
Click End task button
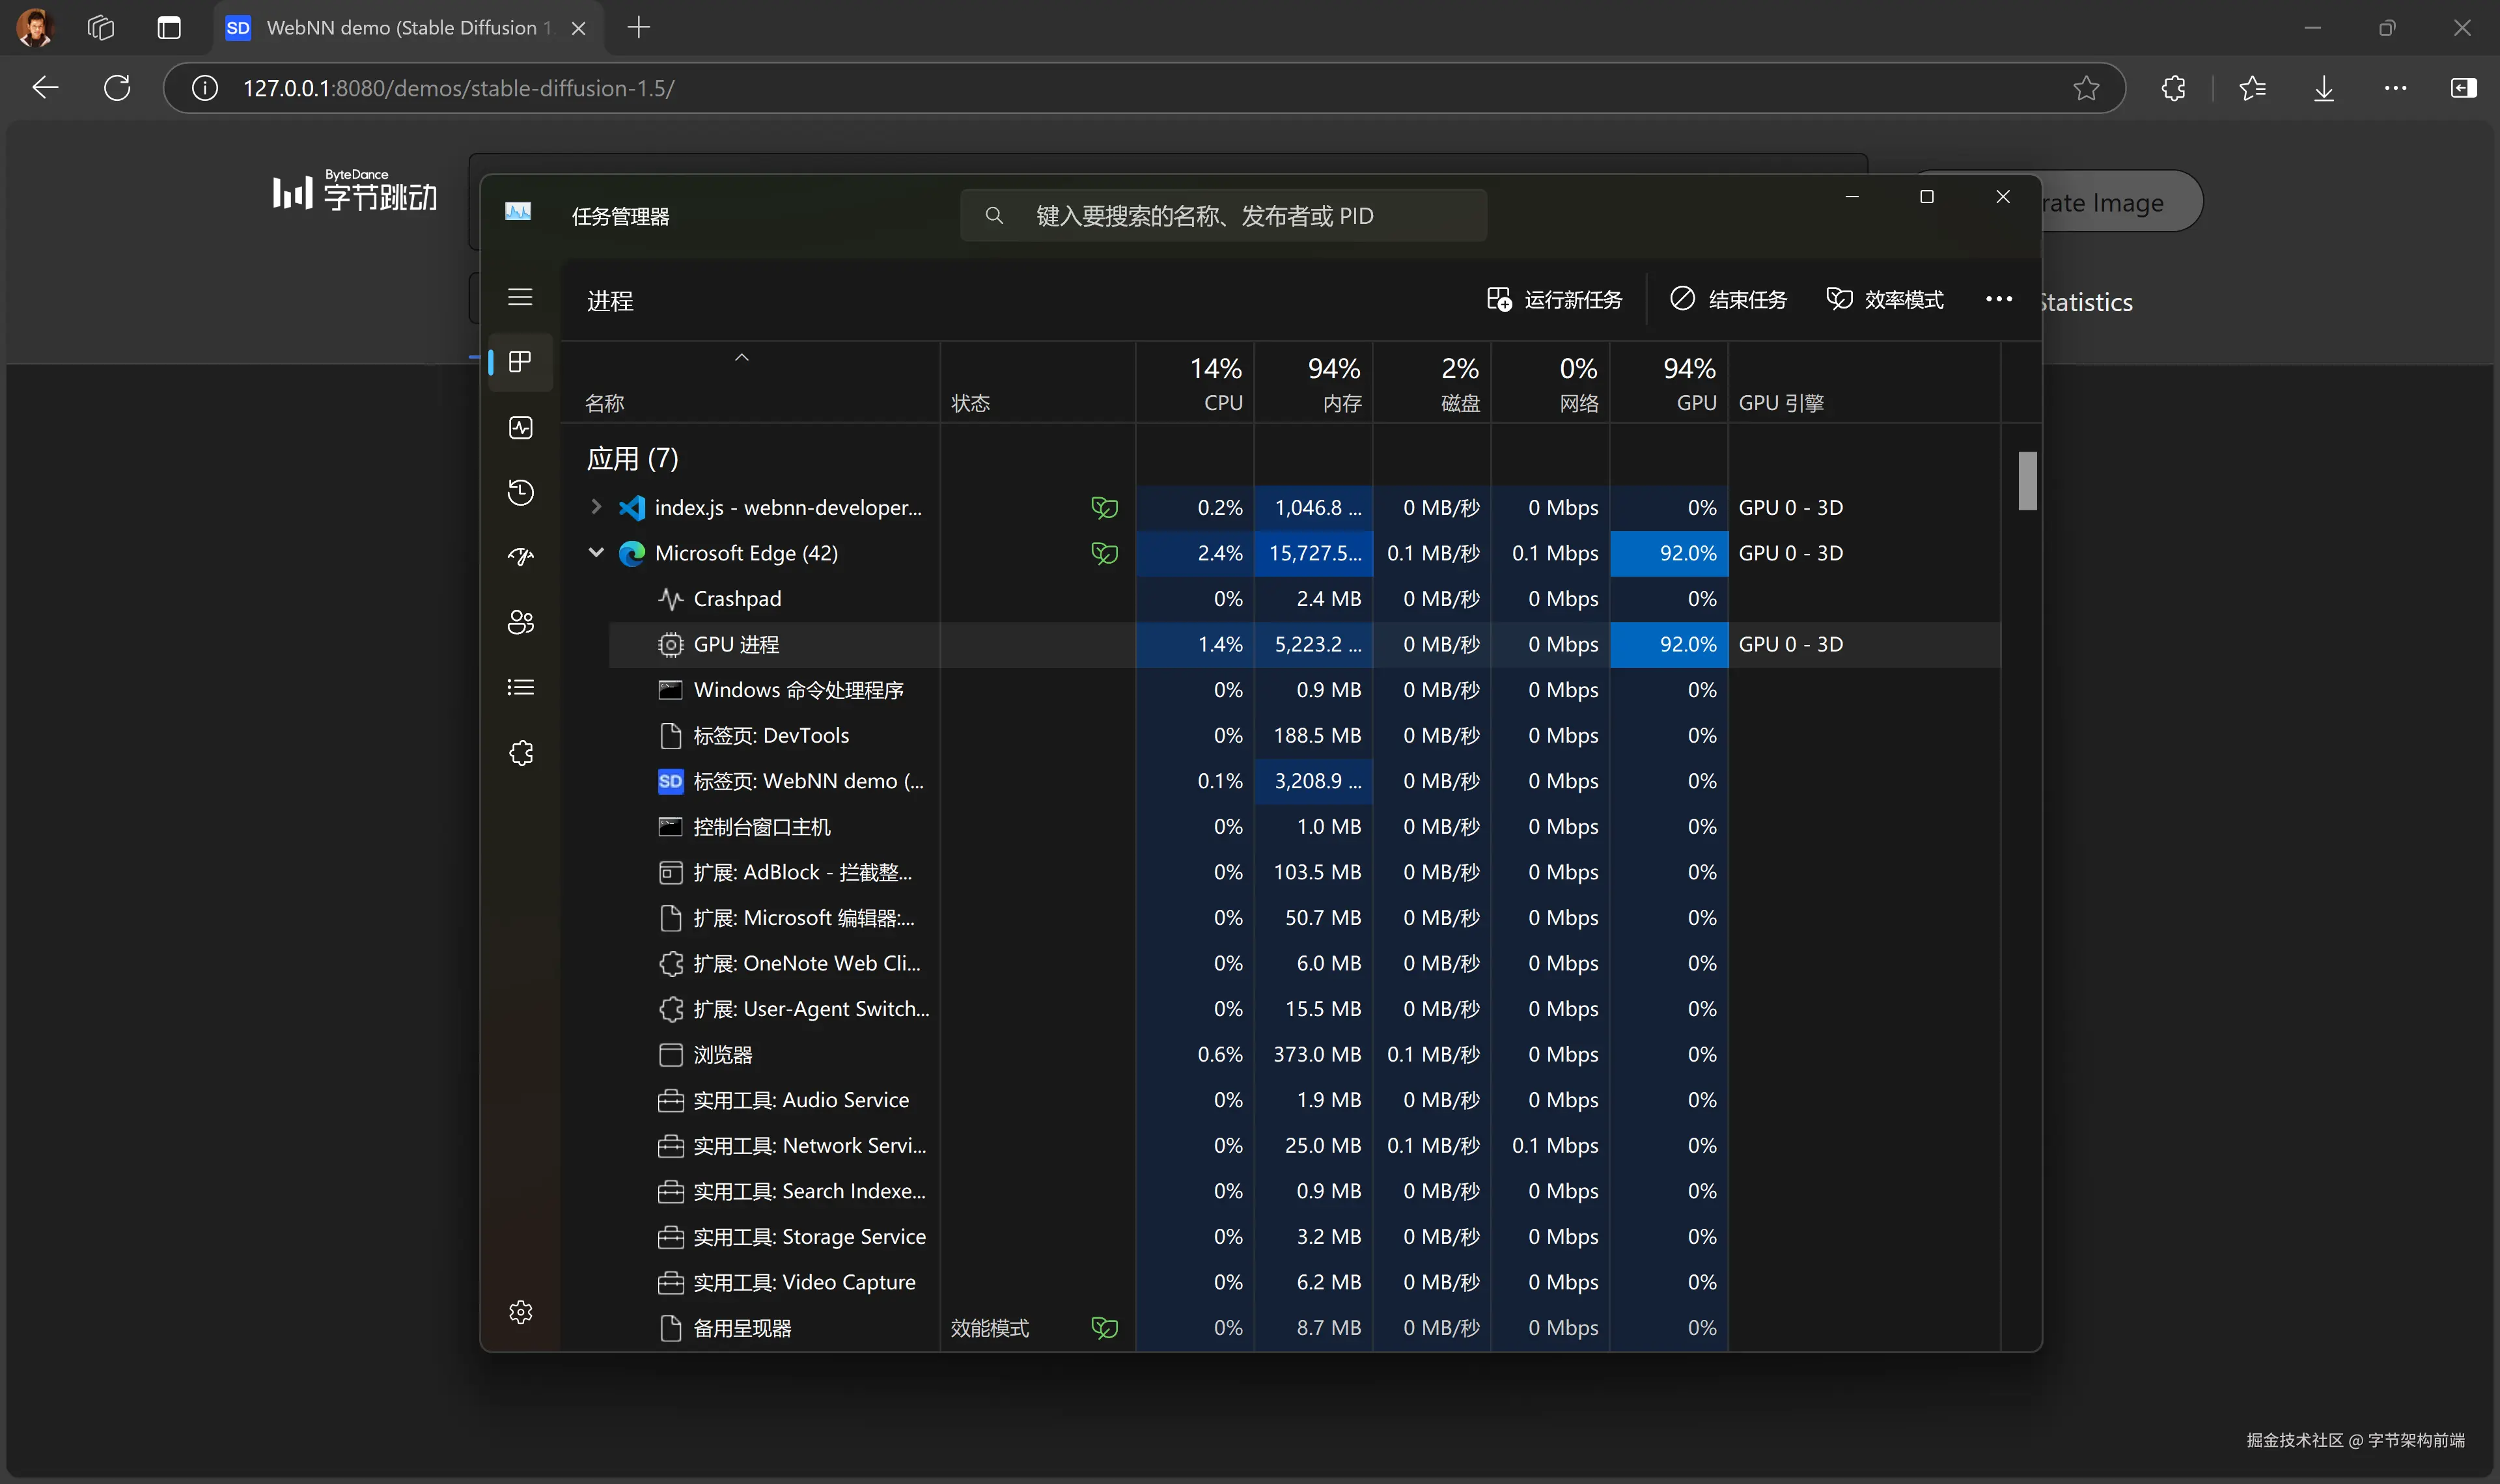[x=1728, y=299]
